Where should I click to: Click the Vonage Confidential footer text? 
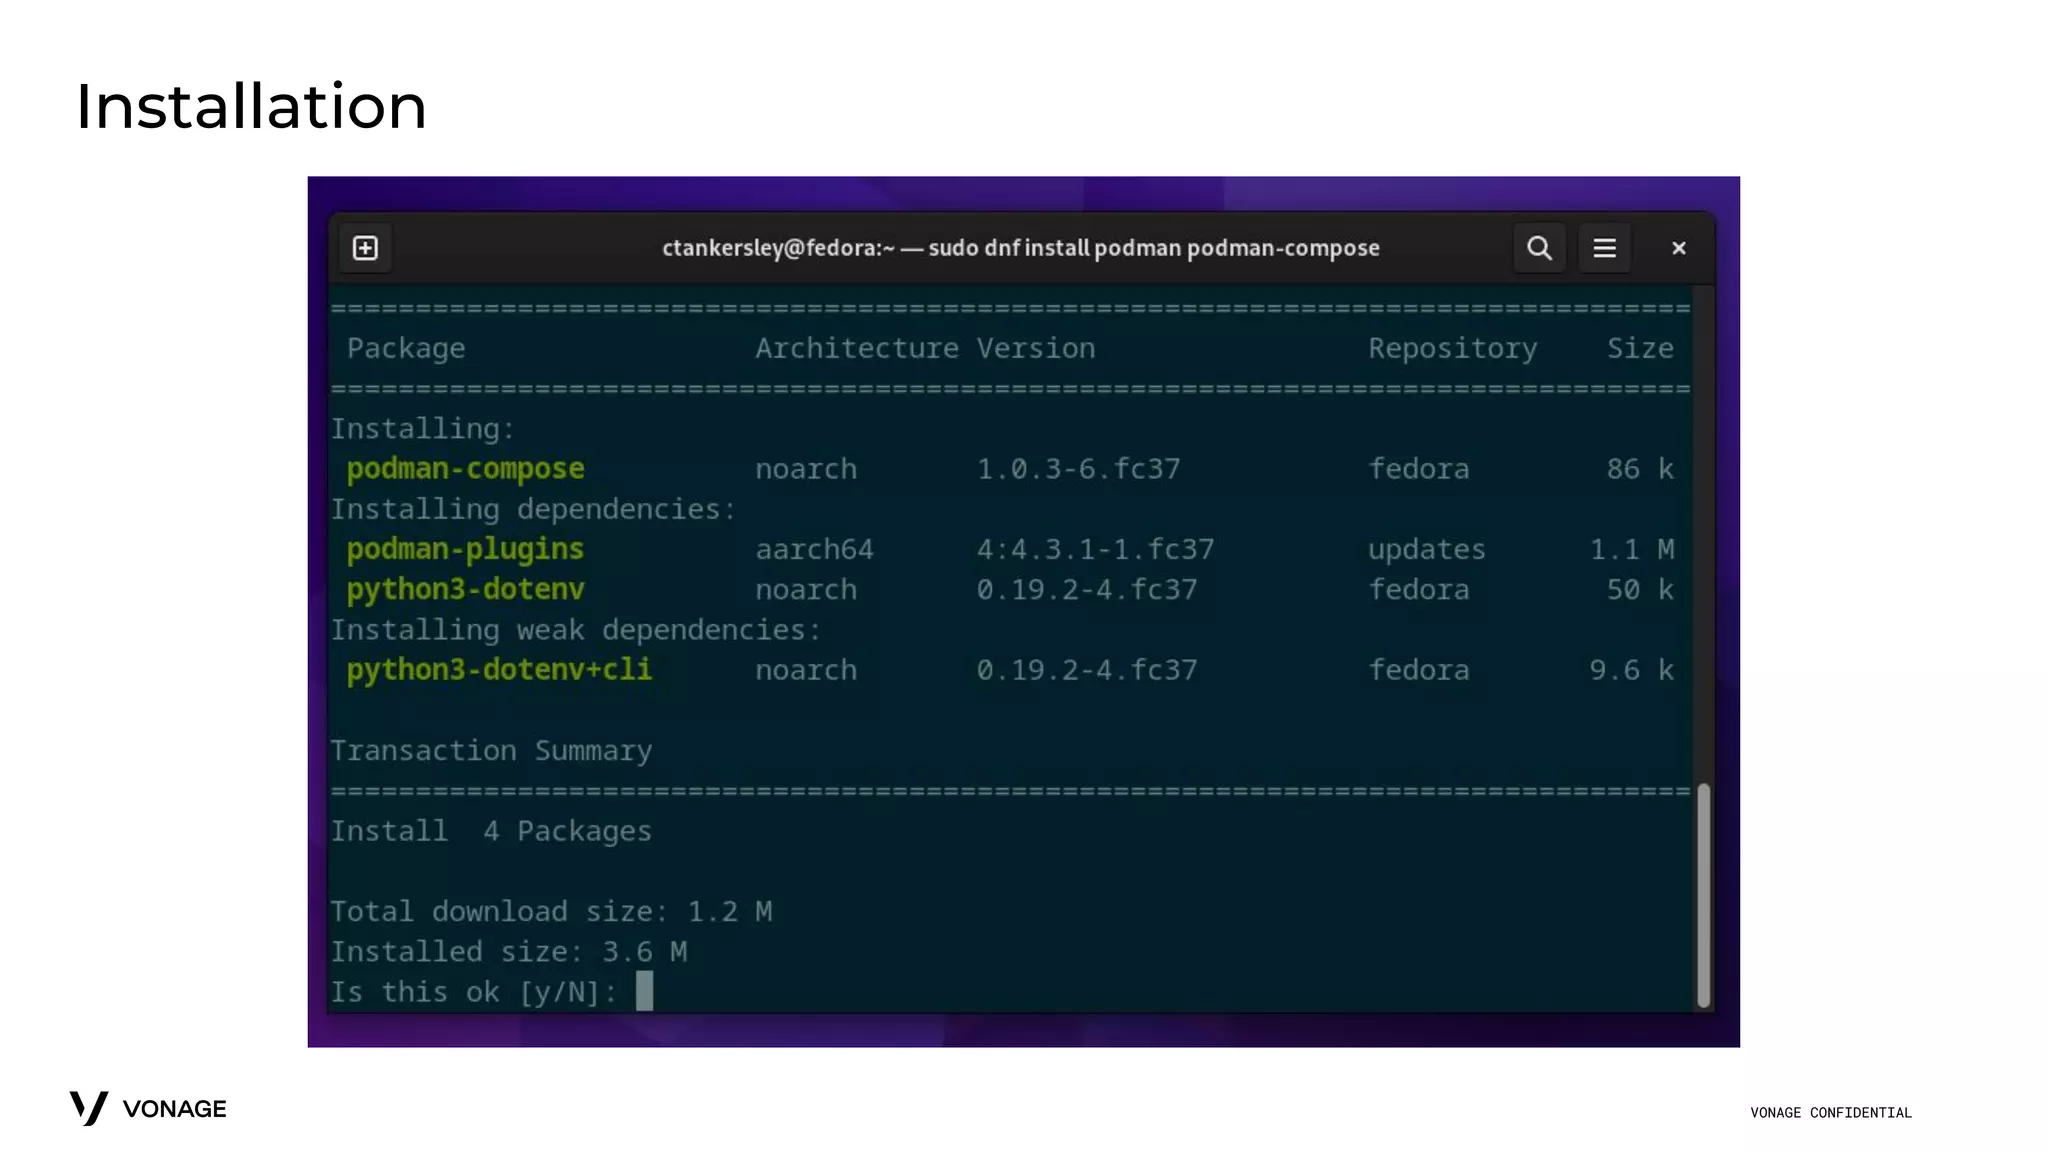(x=1830, y=1112)
